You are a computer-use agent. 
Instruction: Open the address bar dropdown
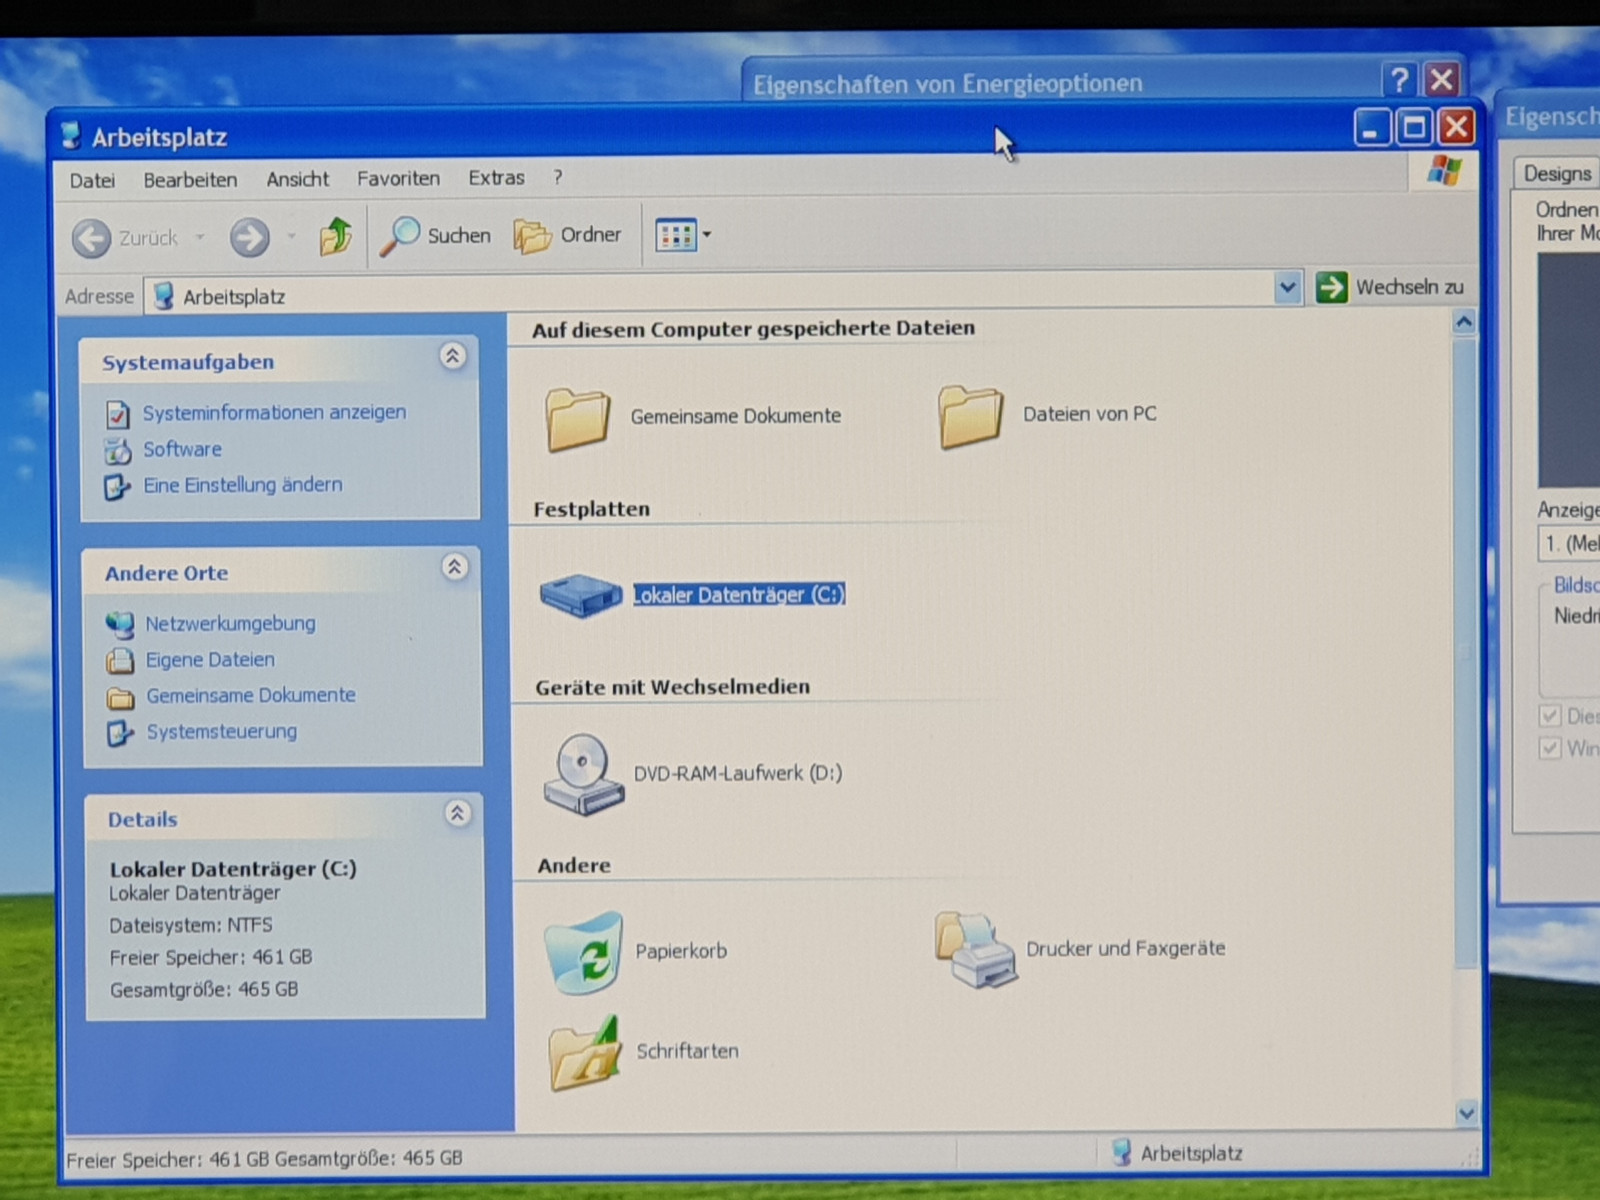click(1287, 289)
